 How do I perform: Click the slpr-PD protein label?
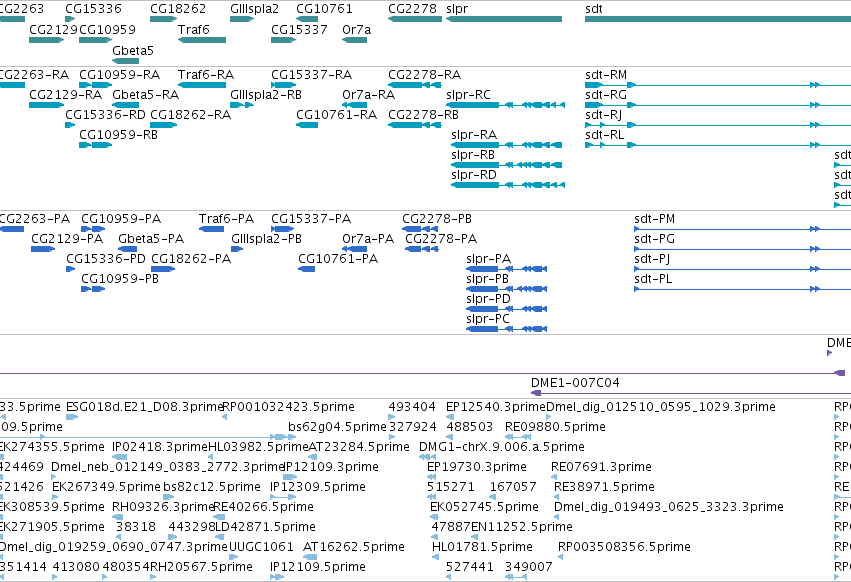pos(488,299)
